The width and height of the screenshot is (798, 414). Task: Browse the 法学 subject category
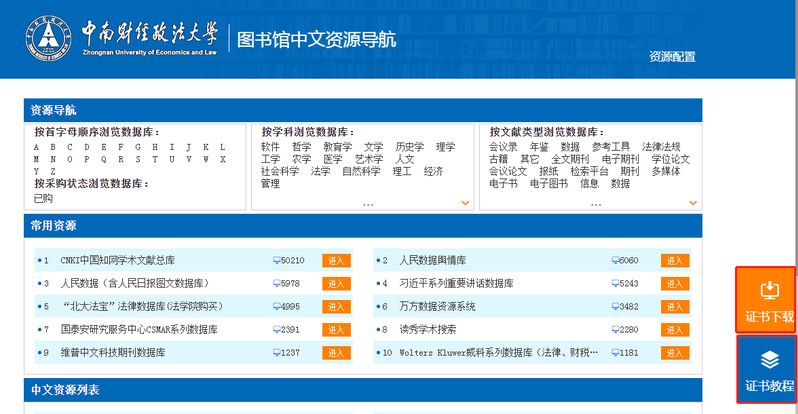(x=320, y=171)
